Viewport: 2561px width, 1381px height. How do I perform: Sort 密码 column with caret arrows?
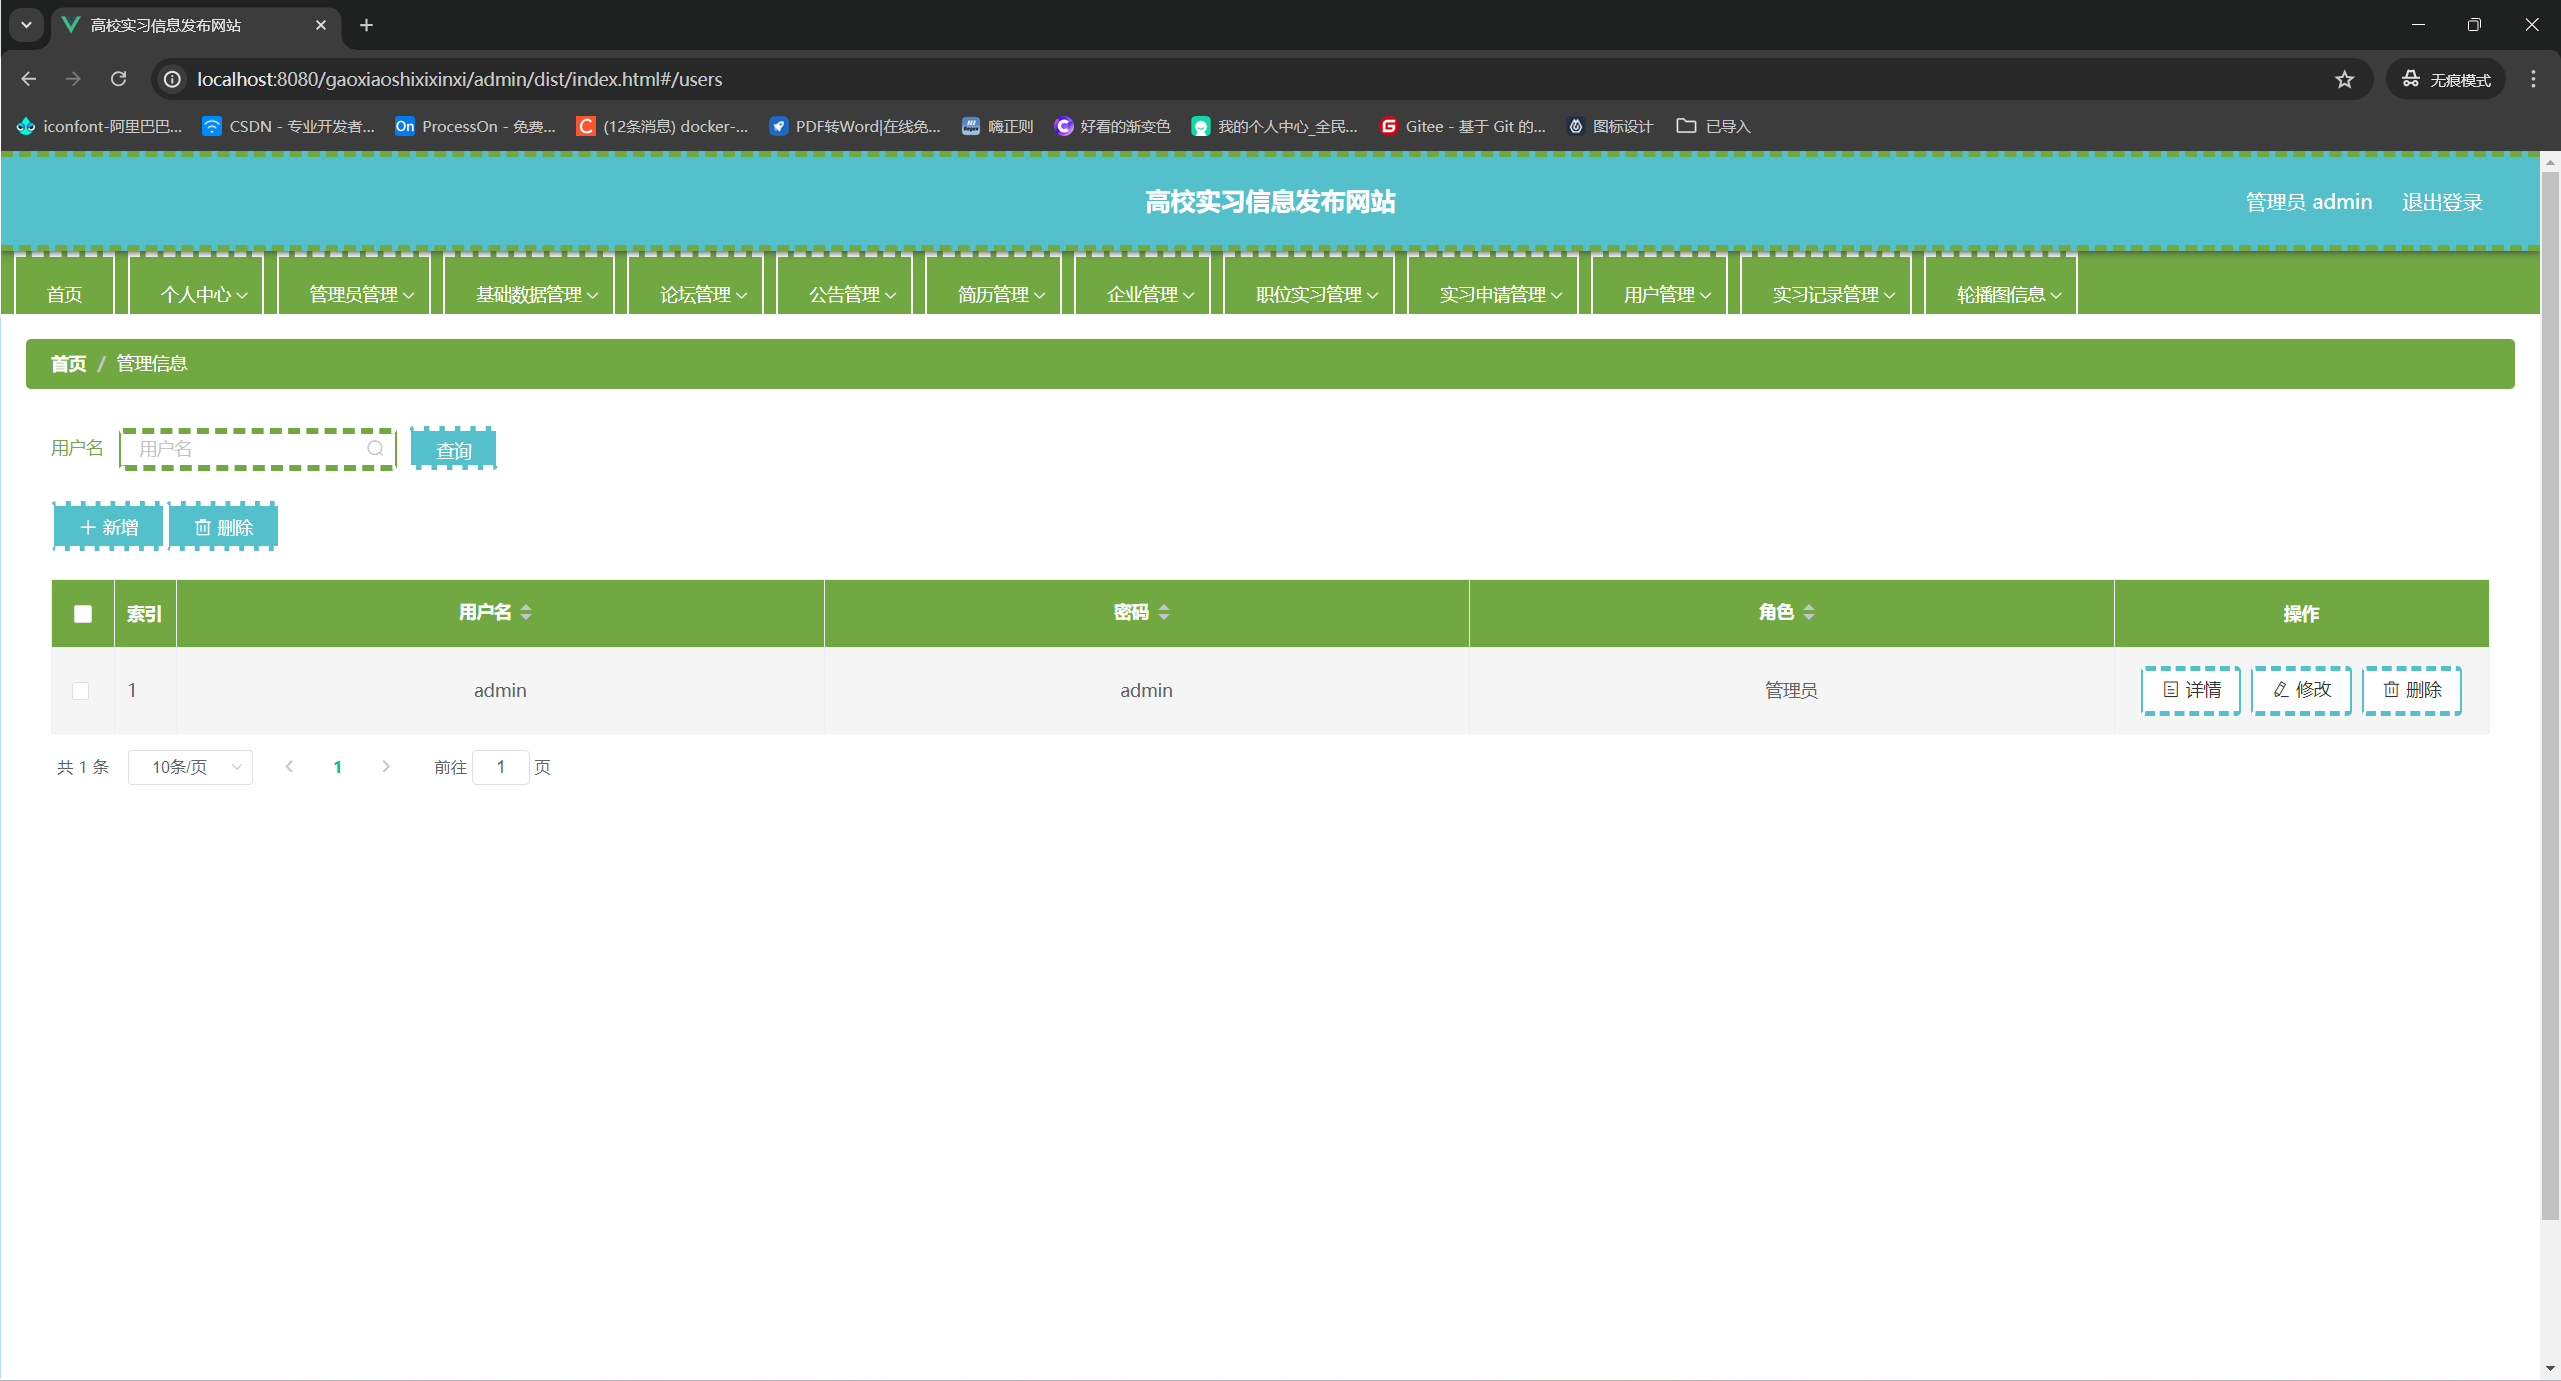1164,612
